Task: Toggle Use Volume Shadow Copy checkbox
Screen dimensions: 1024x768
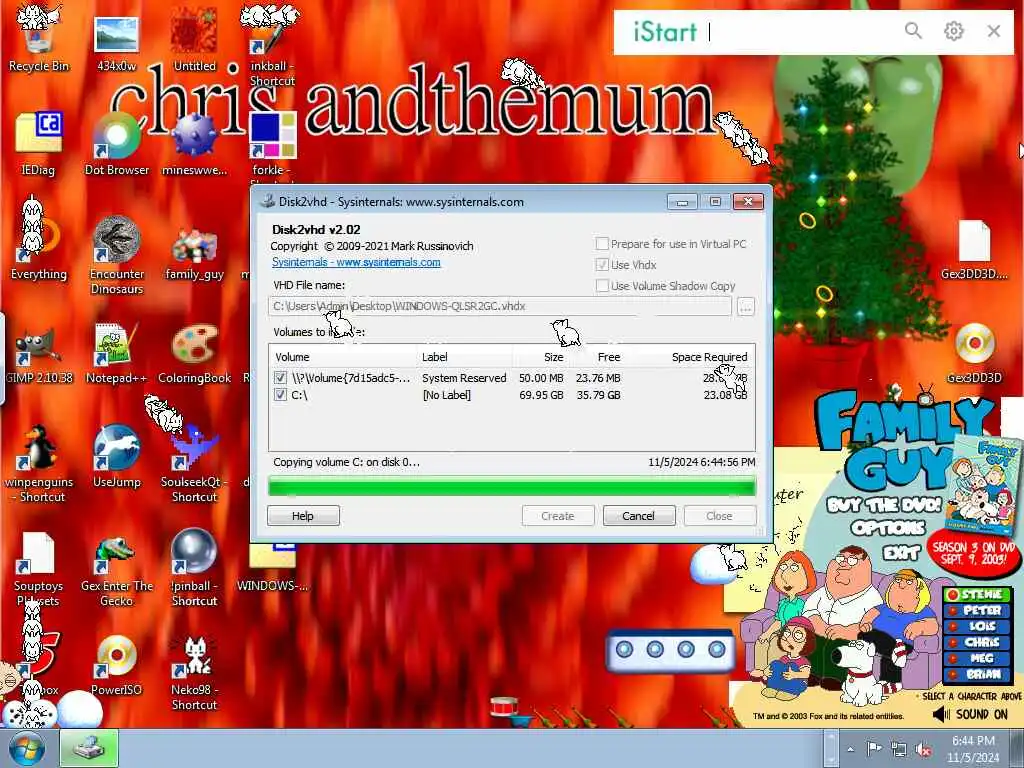Action: (602, 285)
